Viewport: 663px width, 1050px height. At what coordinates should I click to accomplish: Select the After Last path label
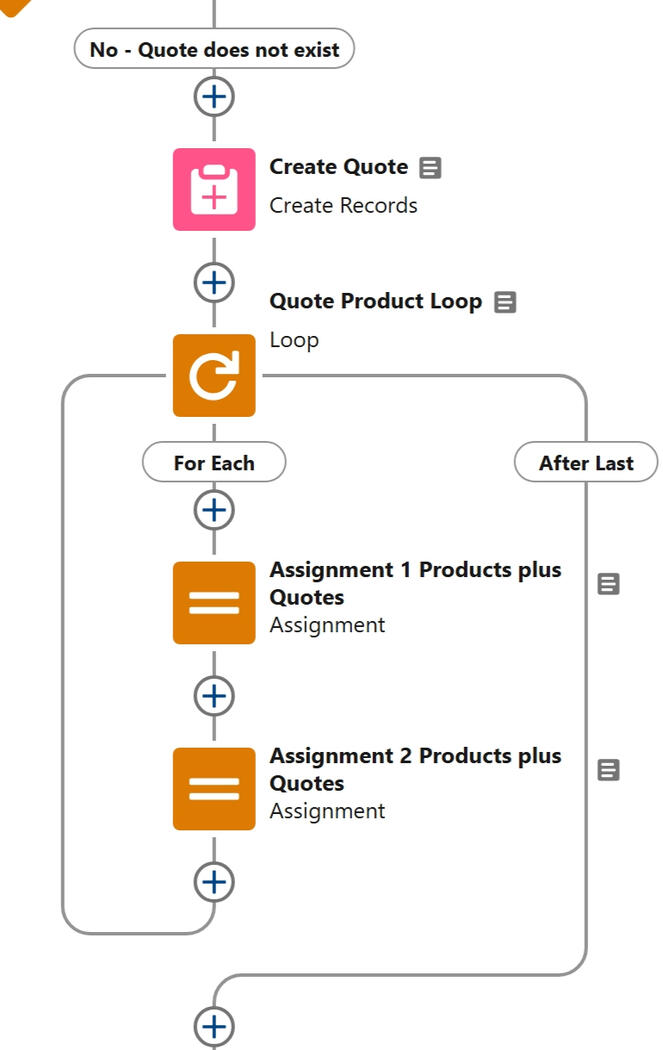[586, 463]
